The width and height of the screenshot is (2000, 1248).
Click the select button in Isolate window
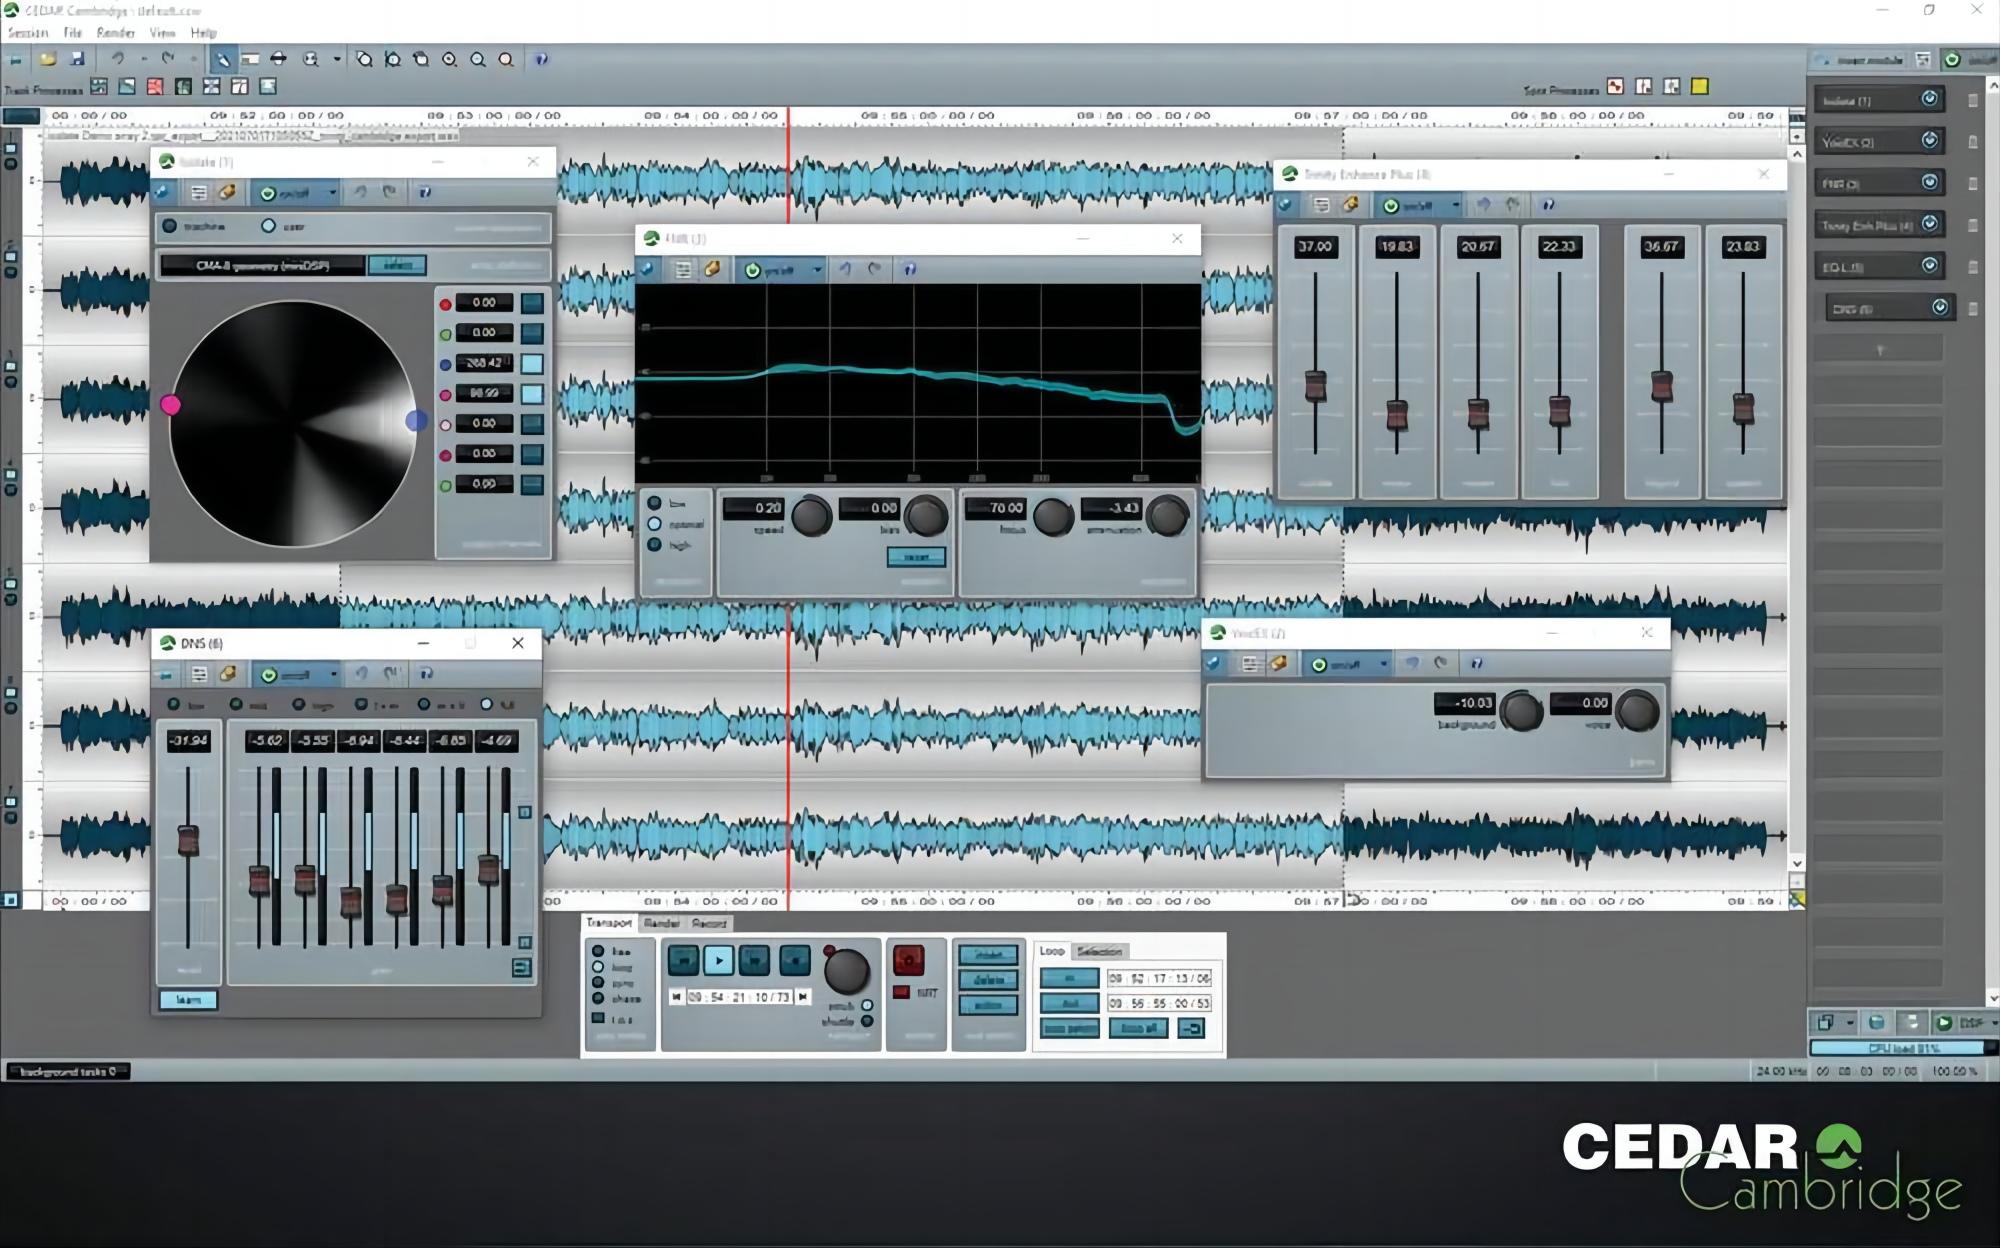point(397,265)
